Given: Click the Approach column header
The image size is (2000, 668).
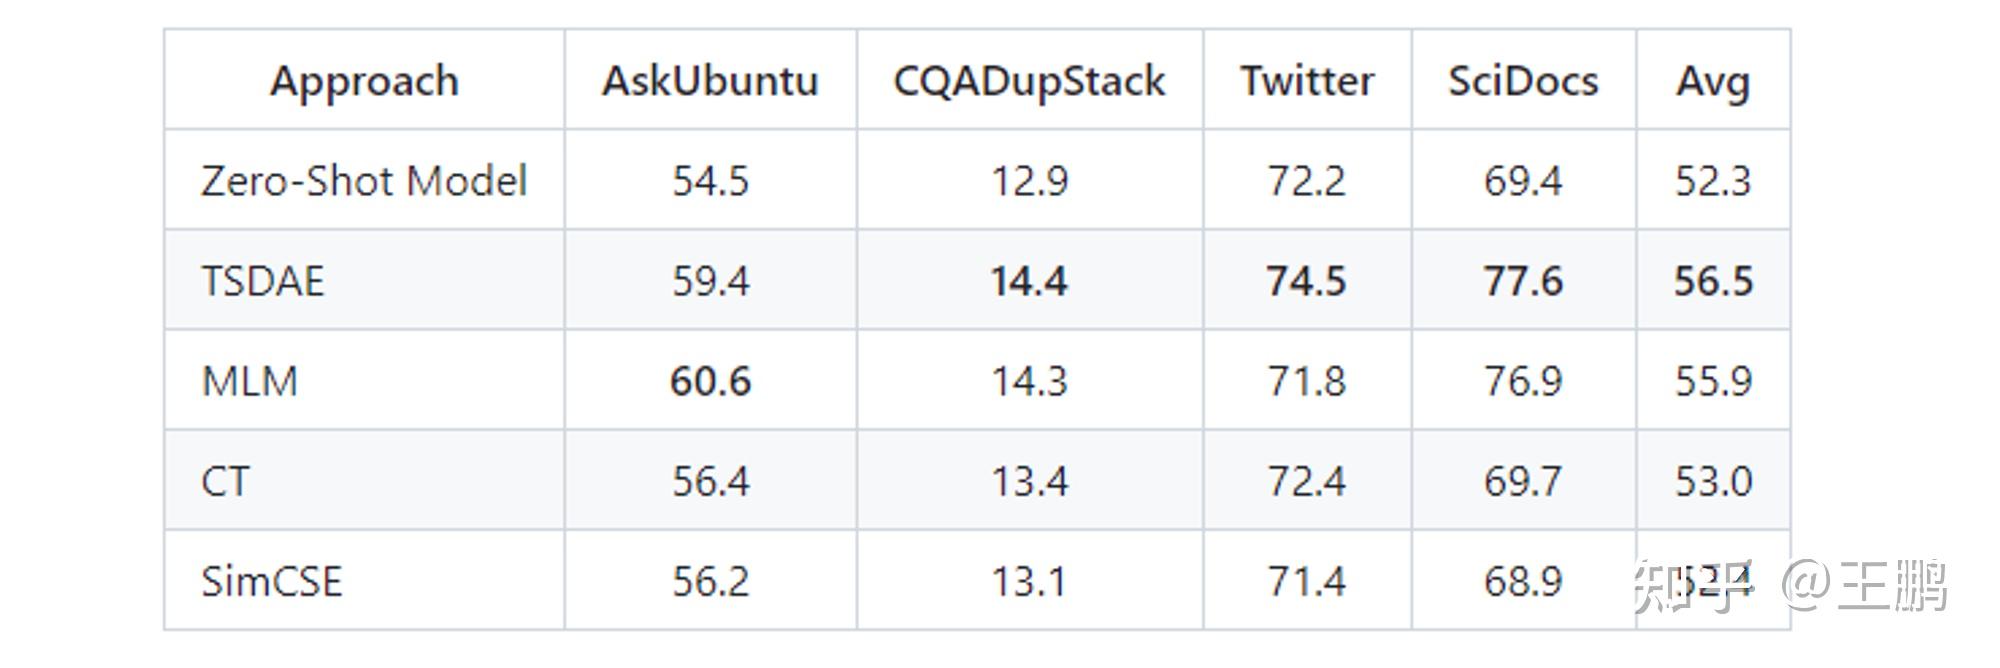Looking at the screenshot, I should (x=364, y=81).
